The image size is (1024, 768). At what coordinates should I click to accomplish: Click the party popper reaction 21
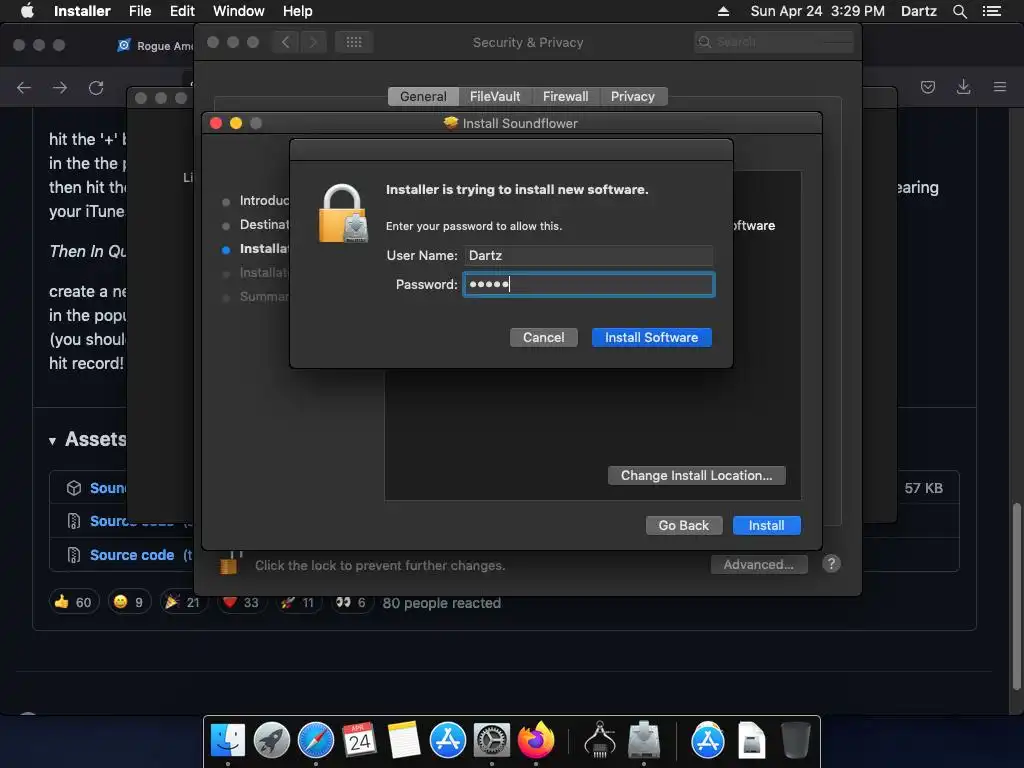tap(184, 602)
